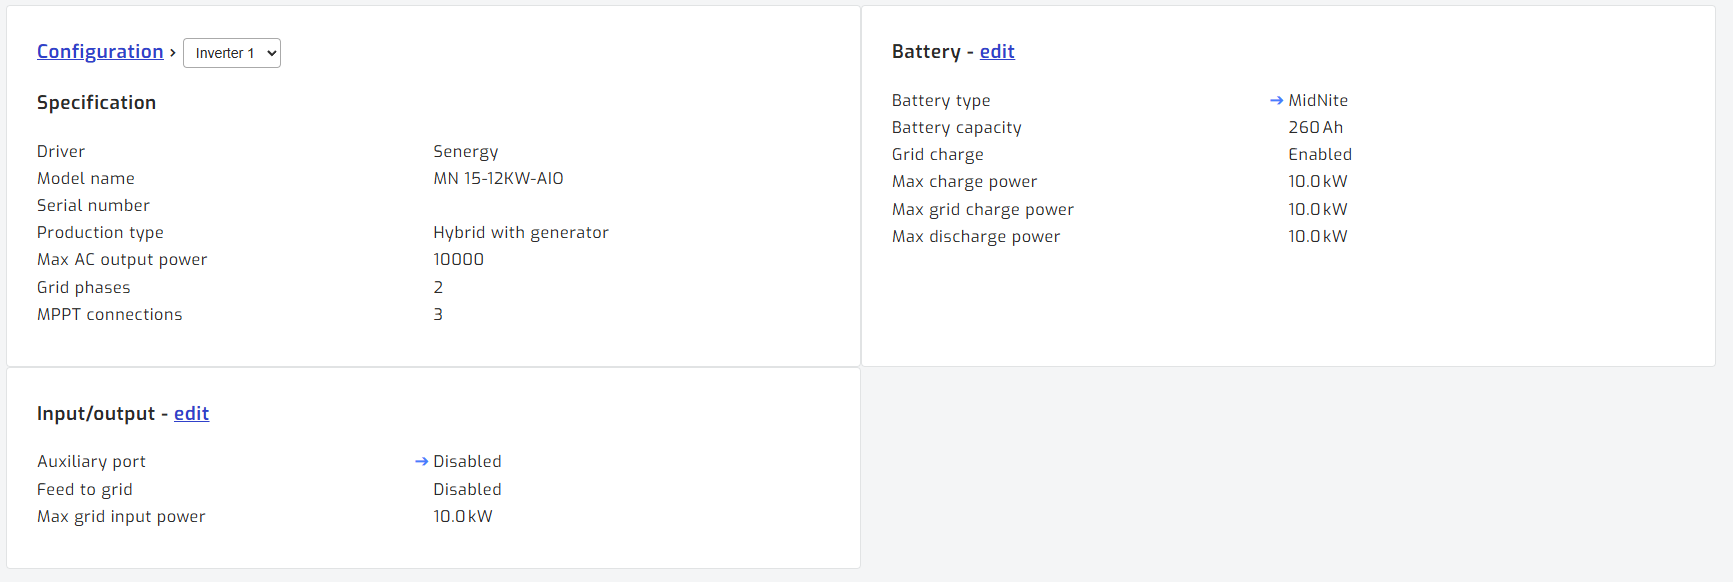The height and width of the screenshot is (582, 1733).
Task: Click the Max discharge power value
Action: (x=1318, y=236)
